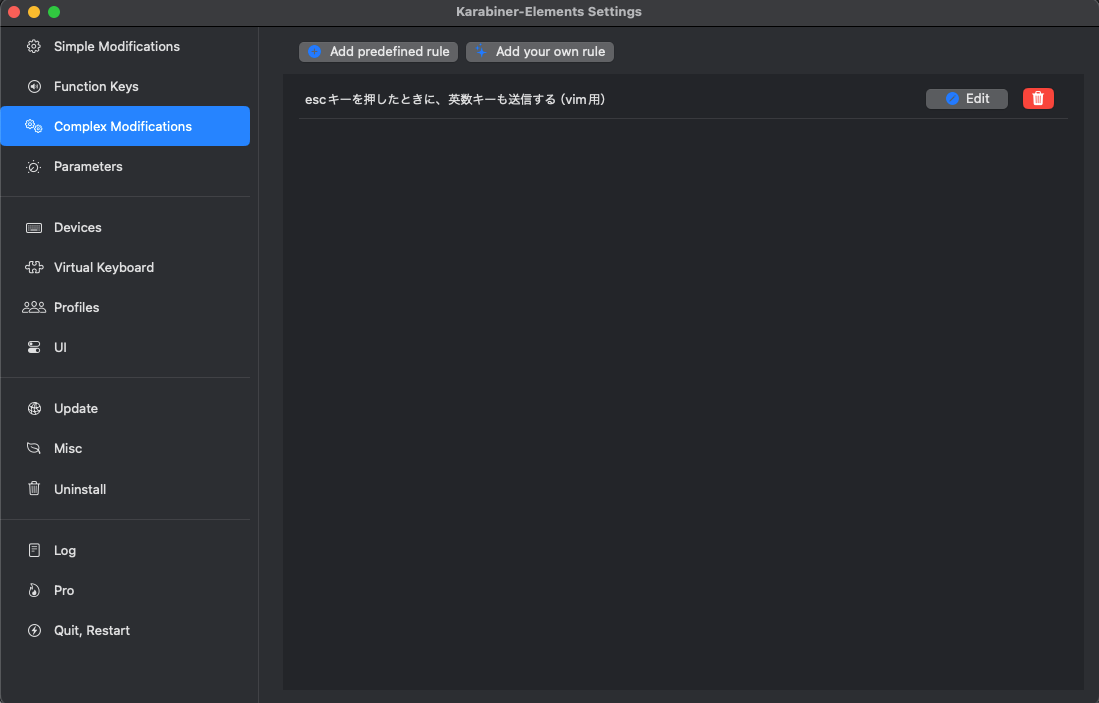This screenshot has width=1099, height=703.
Task: Select Devices in the sidebar
Action: pos(77,227)
